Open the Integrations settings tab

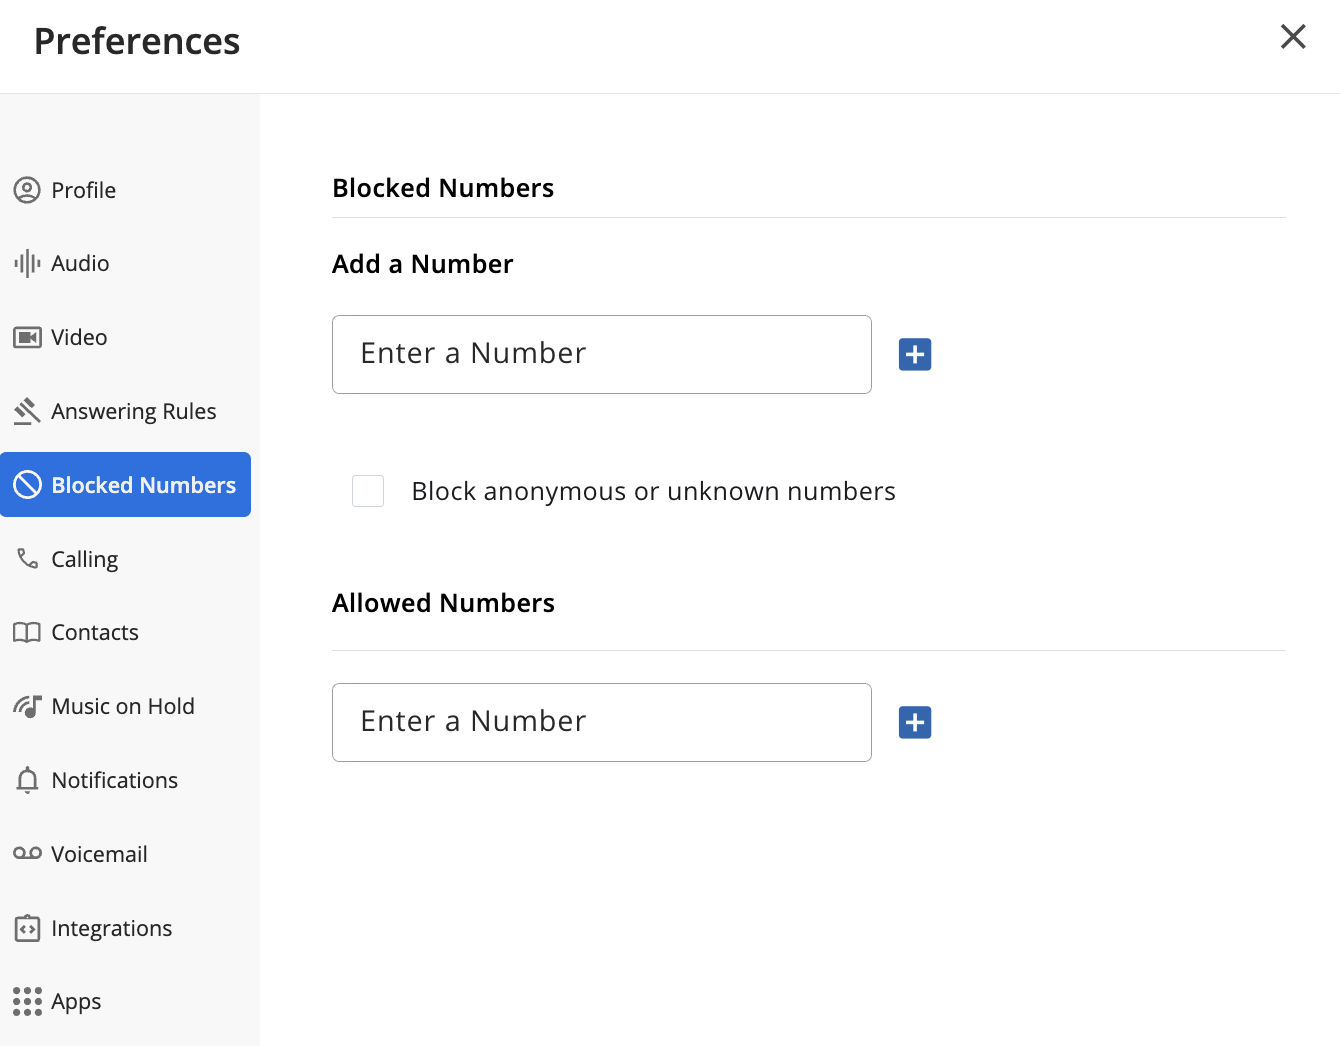(x=111, y=928)
